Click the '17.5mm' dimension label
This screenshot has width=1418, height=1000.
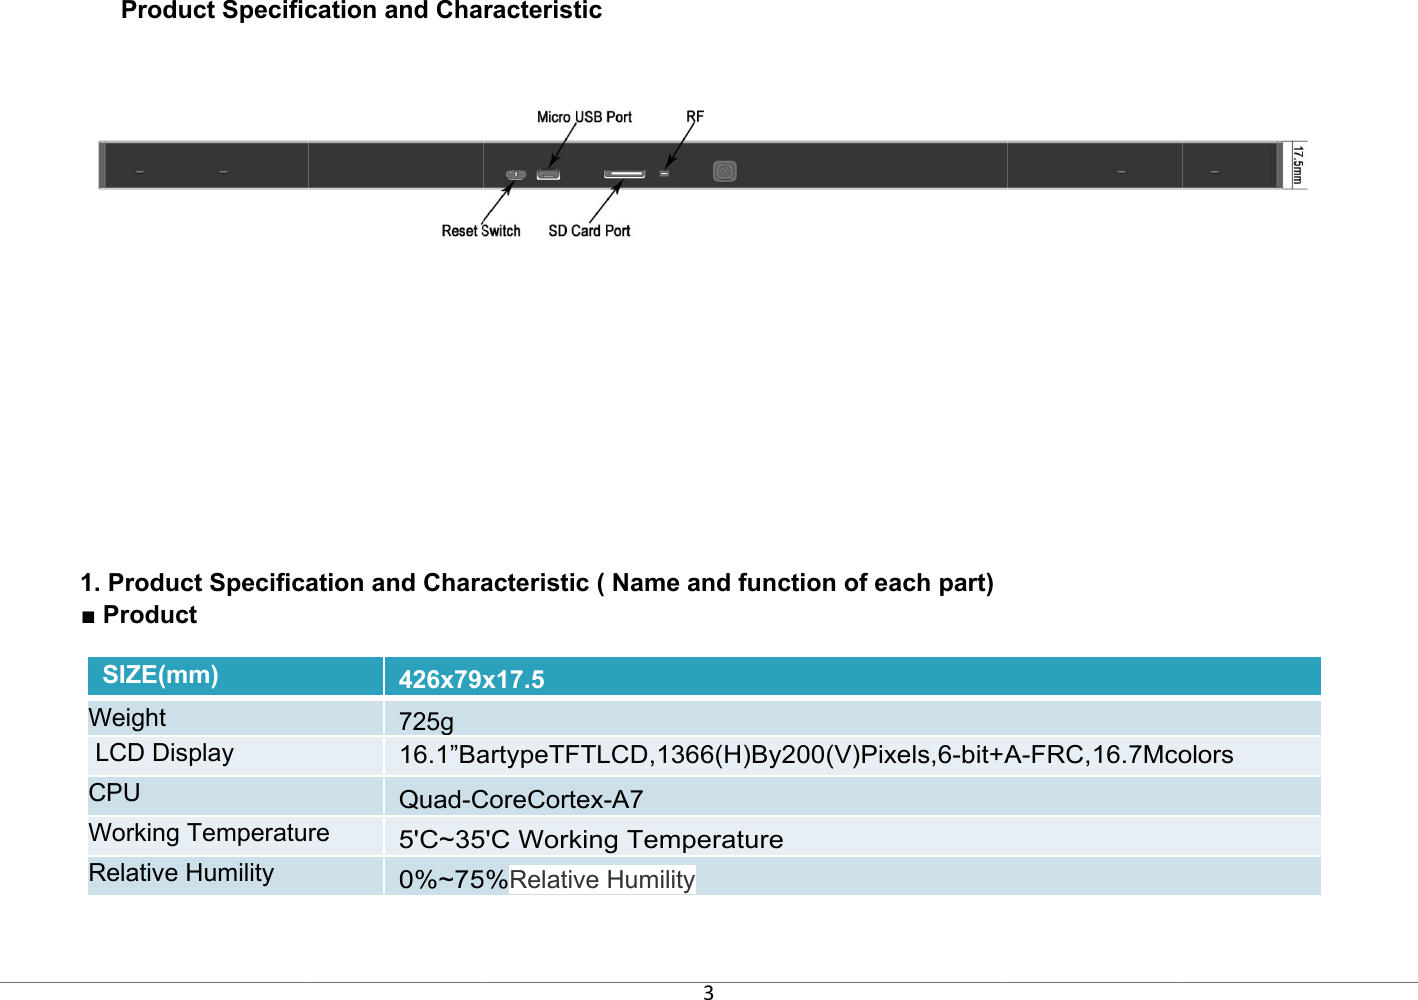click(x=1297, y=165)
